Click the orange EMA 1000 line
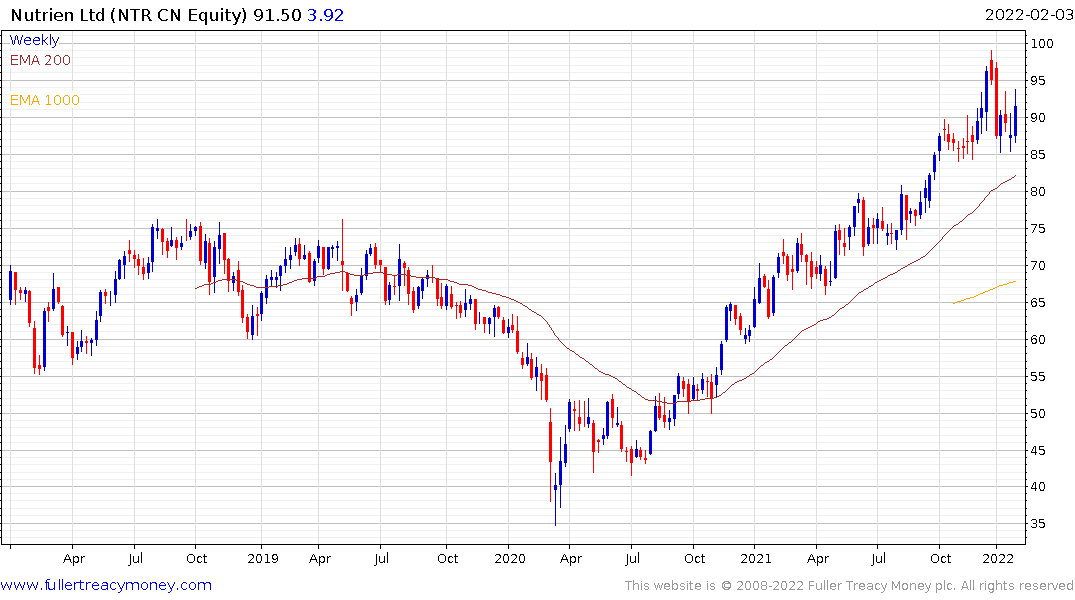Image resolution: width=1075 pixels, height=600 pixels. (985, 292)
